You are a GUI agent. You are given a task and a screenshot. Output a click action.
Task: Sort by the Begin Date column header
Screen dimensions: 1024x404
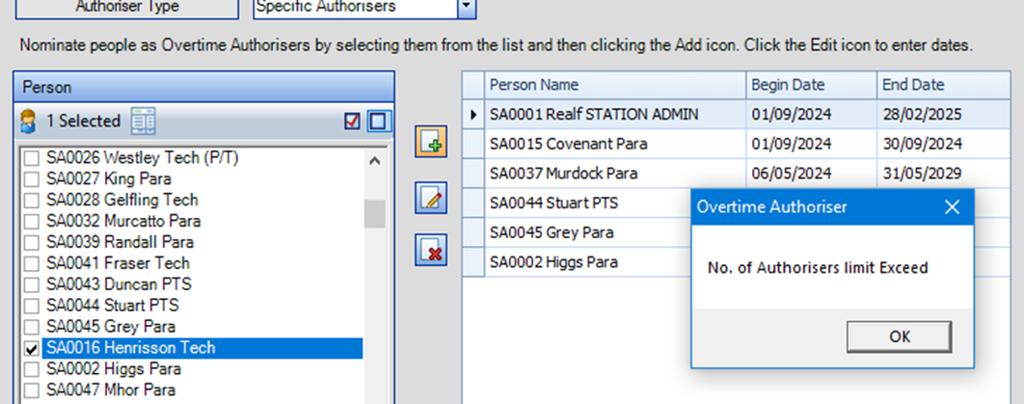pyautogui.click(x=810, y=85)
